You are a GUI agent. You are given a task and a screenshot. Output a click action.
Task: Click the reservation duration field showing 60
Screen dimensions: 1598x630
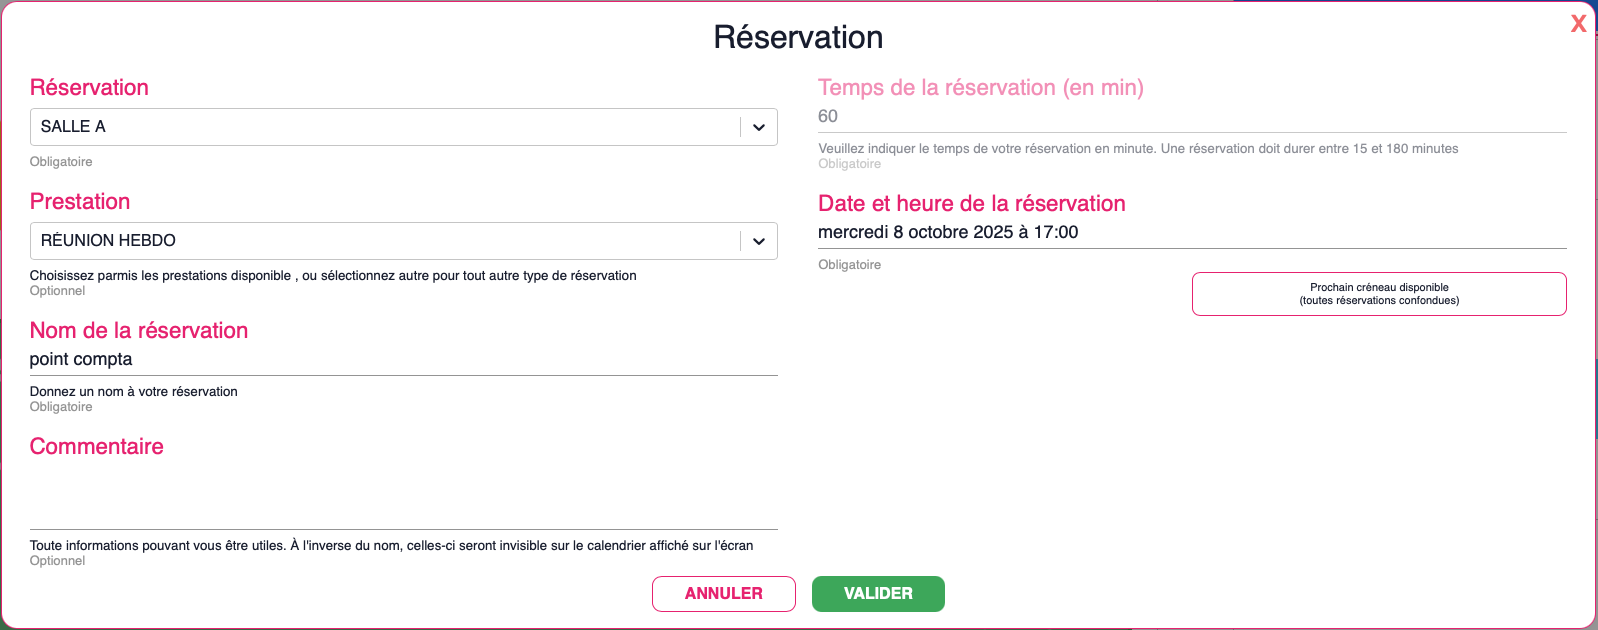[1191, 116]
